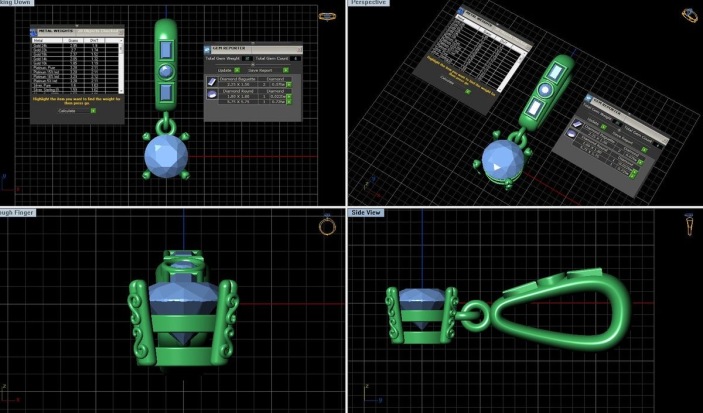
Task: Click the ring icon in Through Finger viewport
Action: (x=327, y=226)
